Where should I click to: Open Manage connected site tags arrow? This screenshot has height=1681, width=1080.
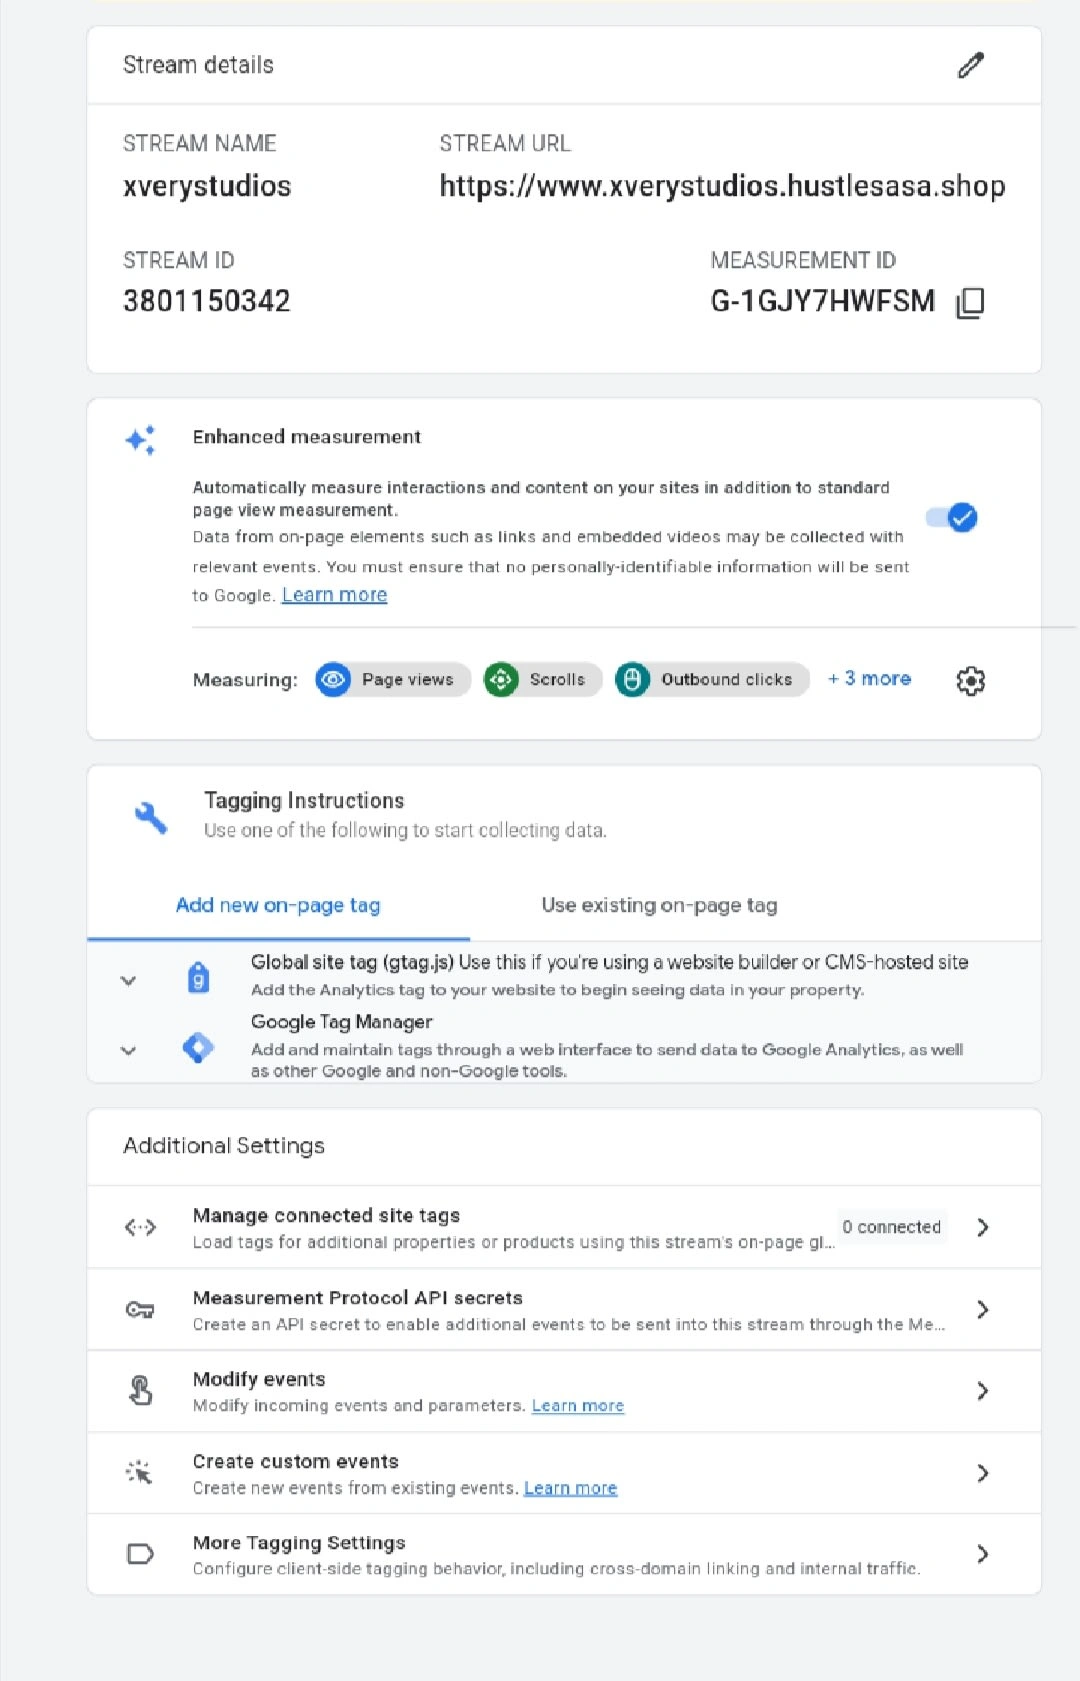(x=983, y=1227)
